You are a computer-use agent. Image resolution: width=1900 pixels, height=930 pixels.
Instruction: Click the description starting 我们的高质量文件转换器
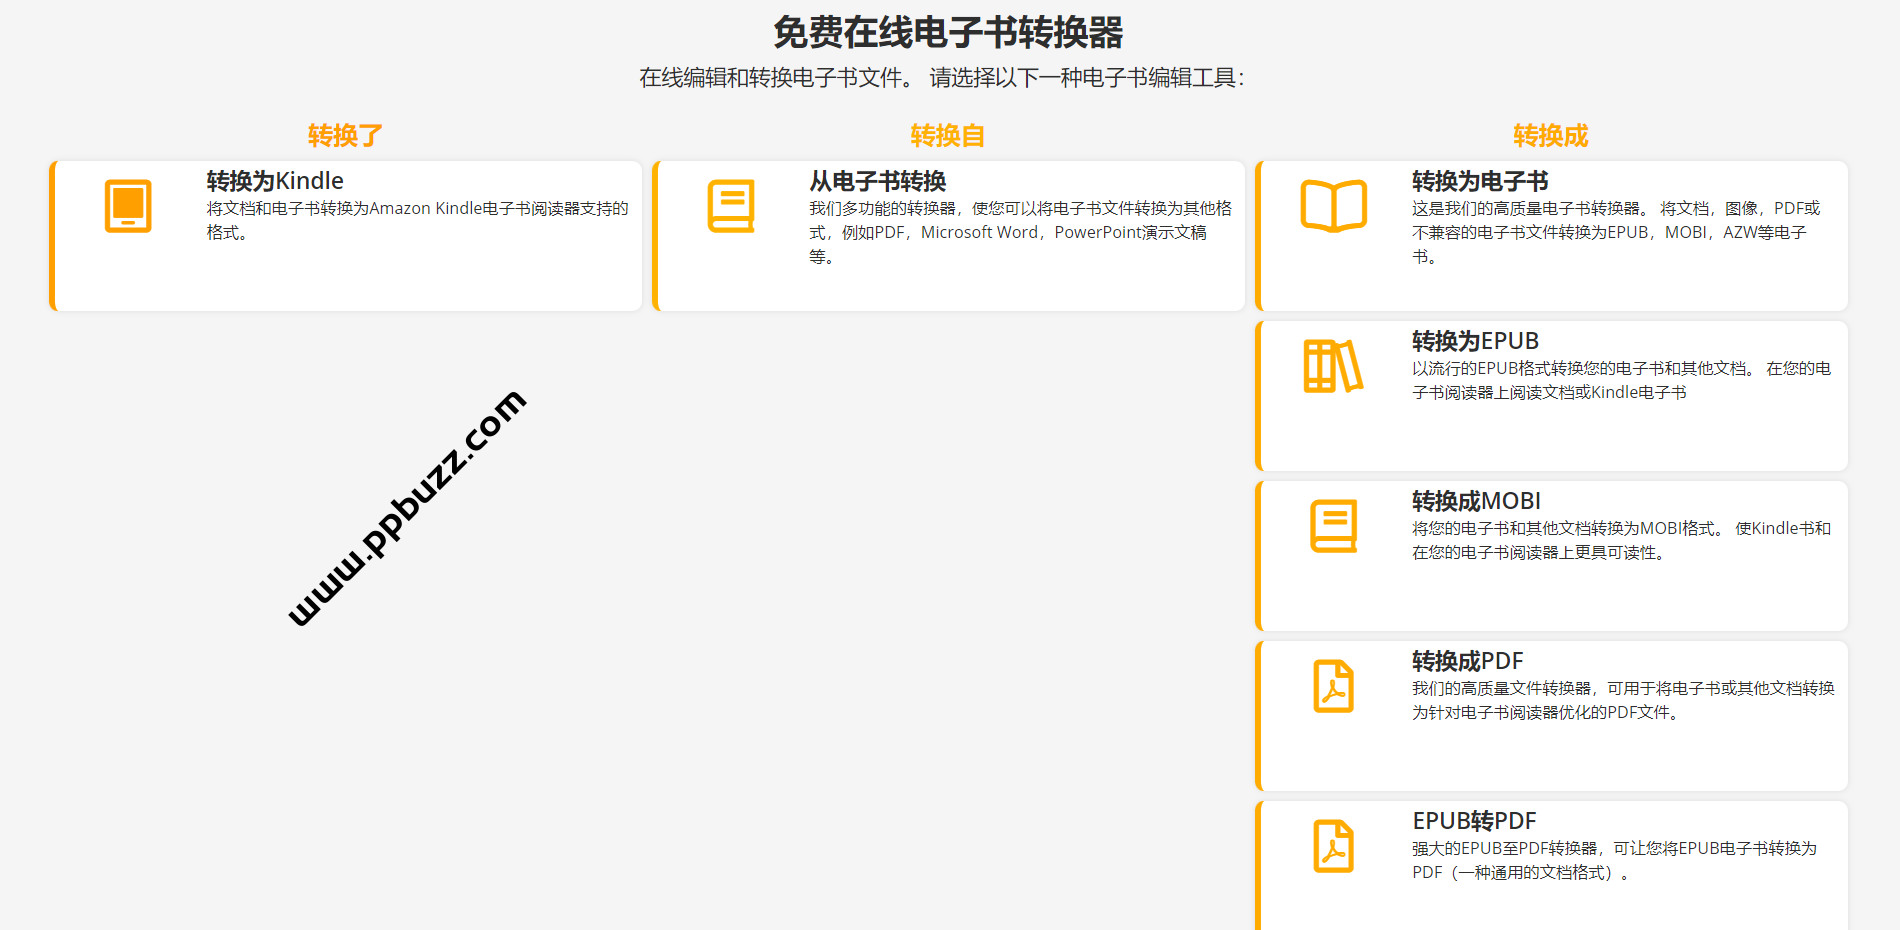[x=1624, y=700]
